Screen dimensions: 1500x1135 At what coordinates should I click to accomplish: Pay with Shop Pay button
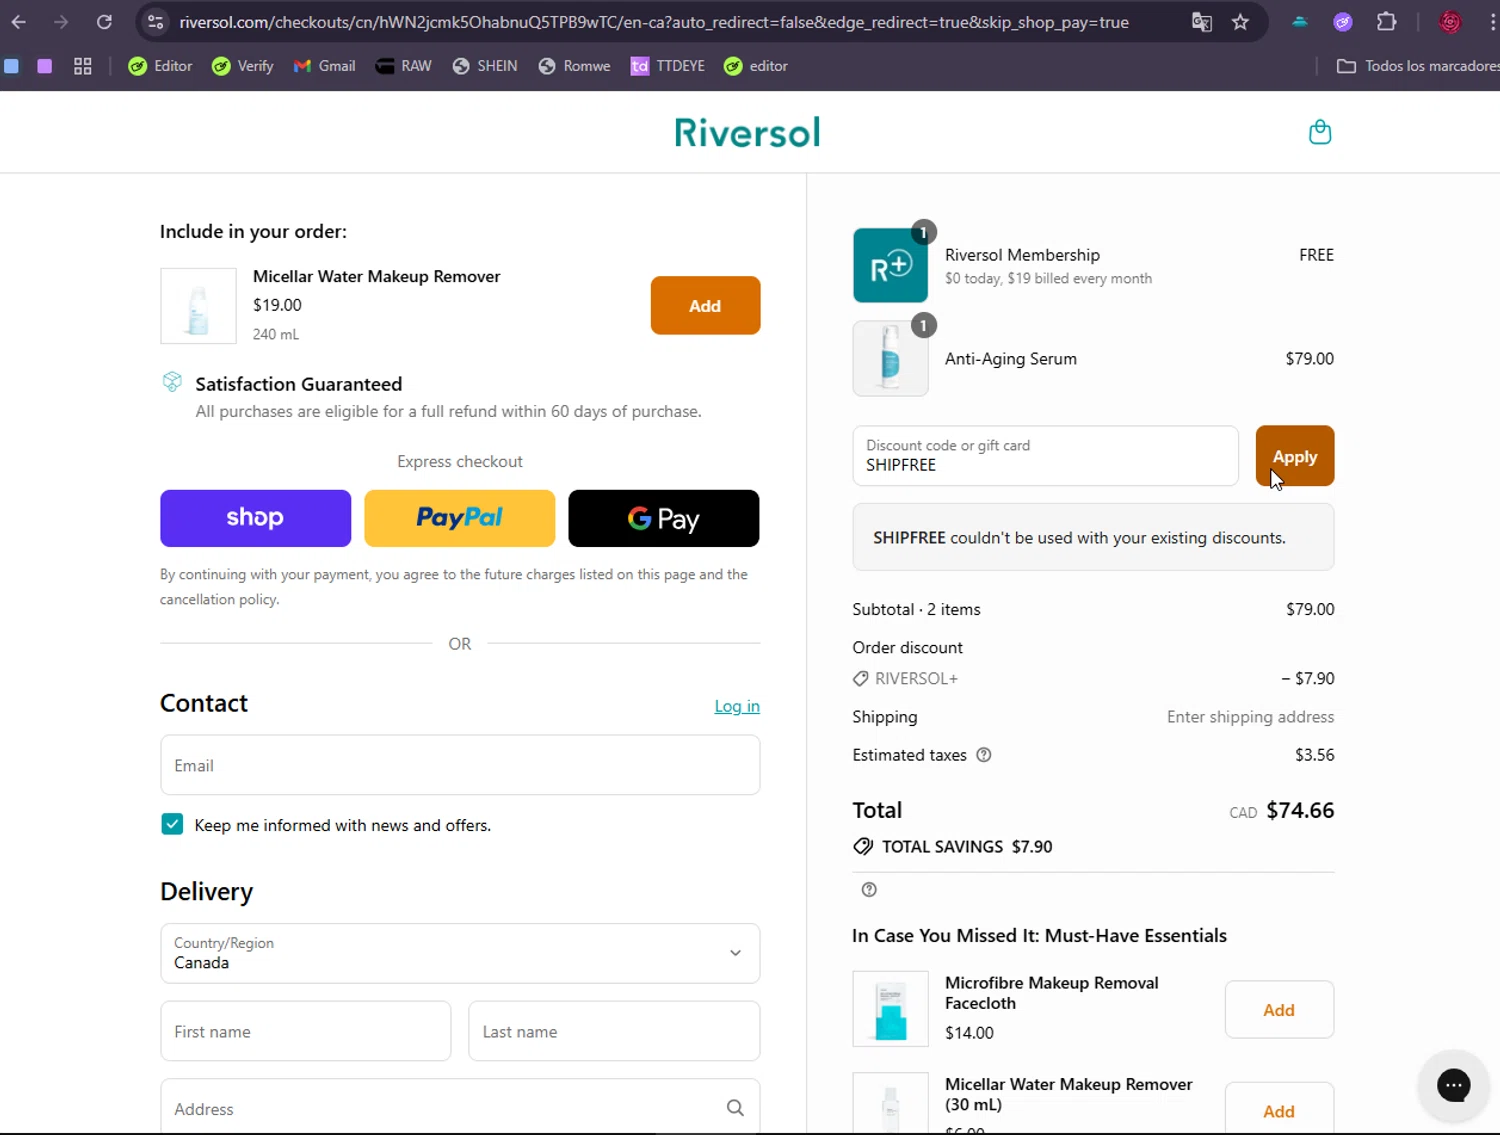tap(255, 518)
